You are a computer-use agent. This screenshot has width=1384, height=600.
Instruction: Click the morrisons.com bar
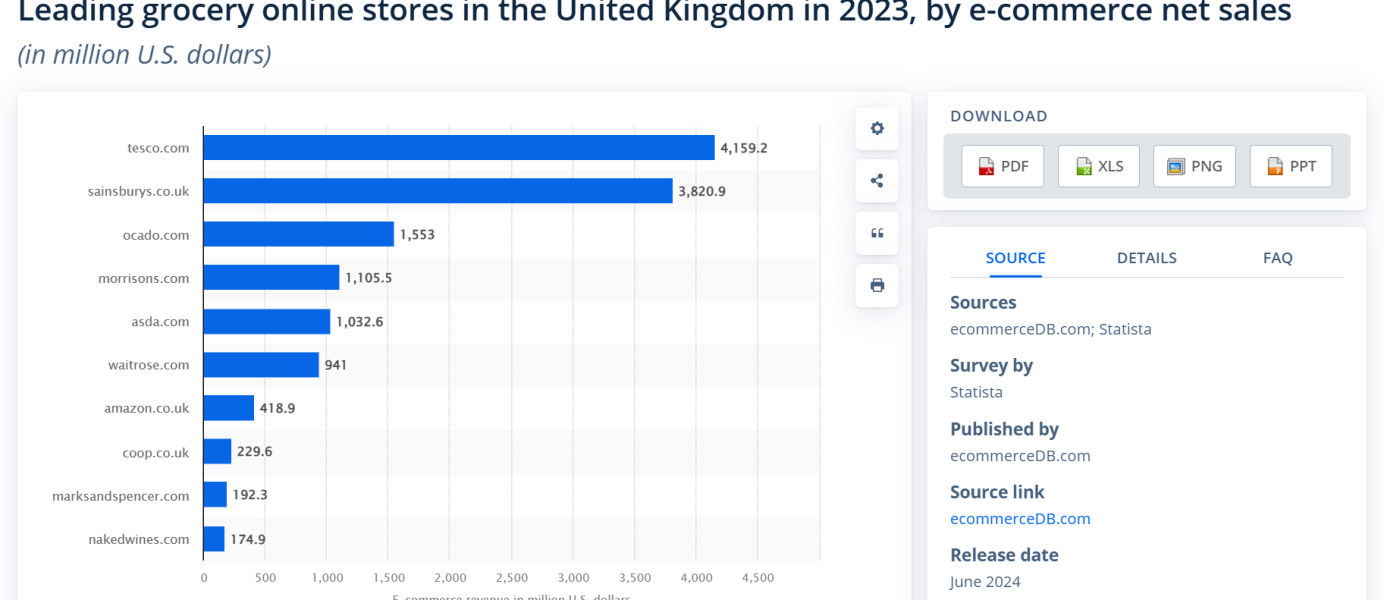271,278
